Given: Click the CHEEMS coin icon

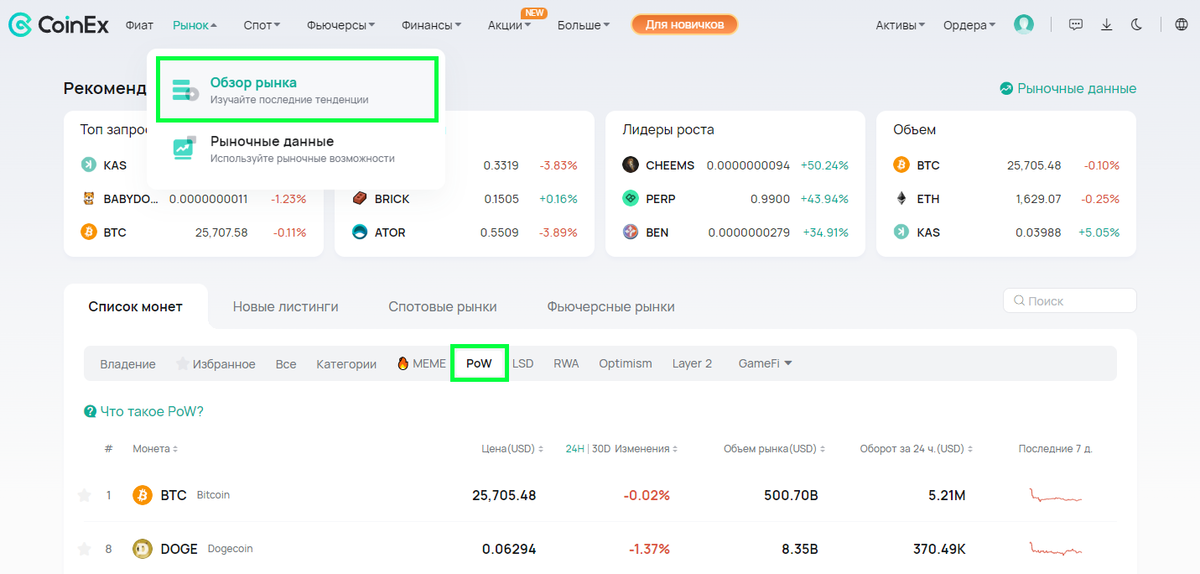Looking at the screenshot, I should [630, 165].
